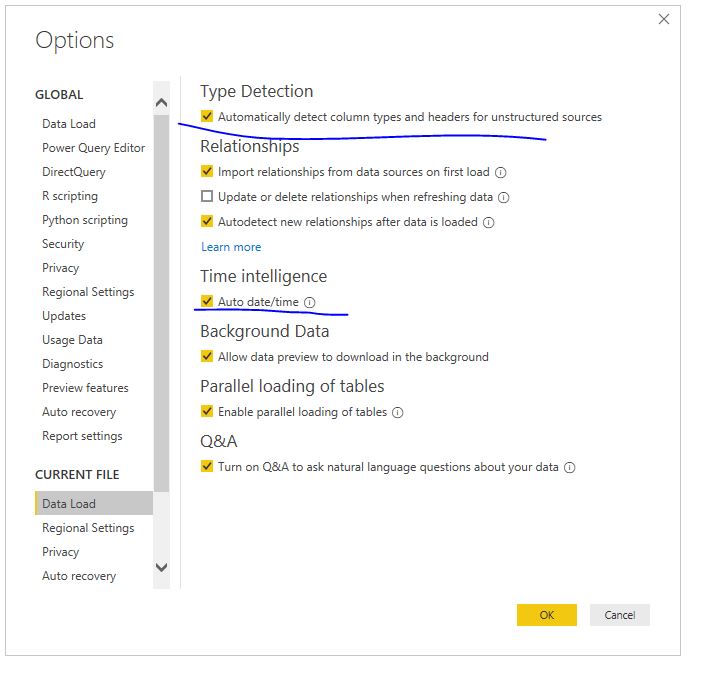Click the sidebar scrollbar thumb
The image size is (702, 674).
click(x=161, y=304)
